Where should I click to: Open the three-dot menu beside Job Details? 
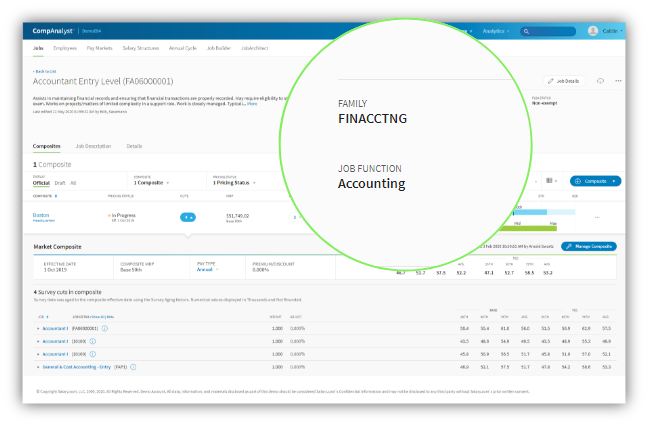coord(619,80)
